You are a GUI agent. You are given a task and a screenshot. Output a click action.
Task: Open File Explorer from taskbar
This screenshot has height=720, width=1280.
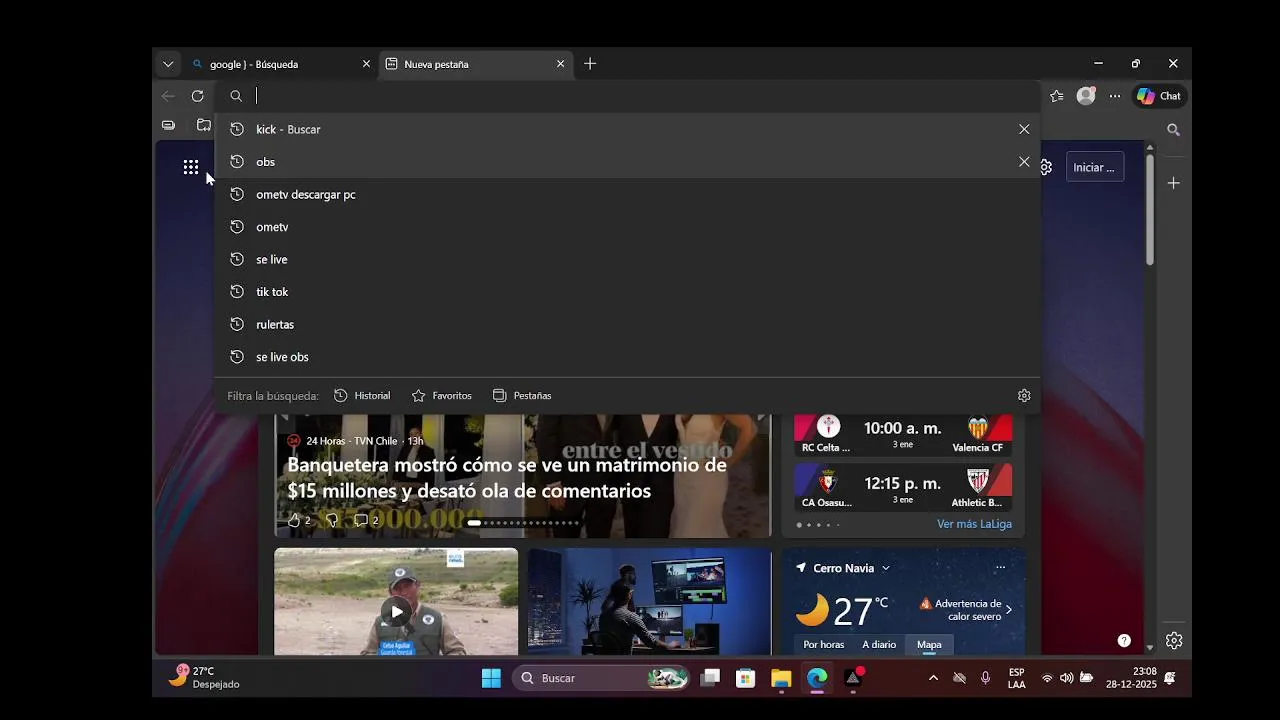tap(781, 678)
